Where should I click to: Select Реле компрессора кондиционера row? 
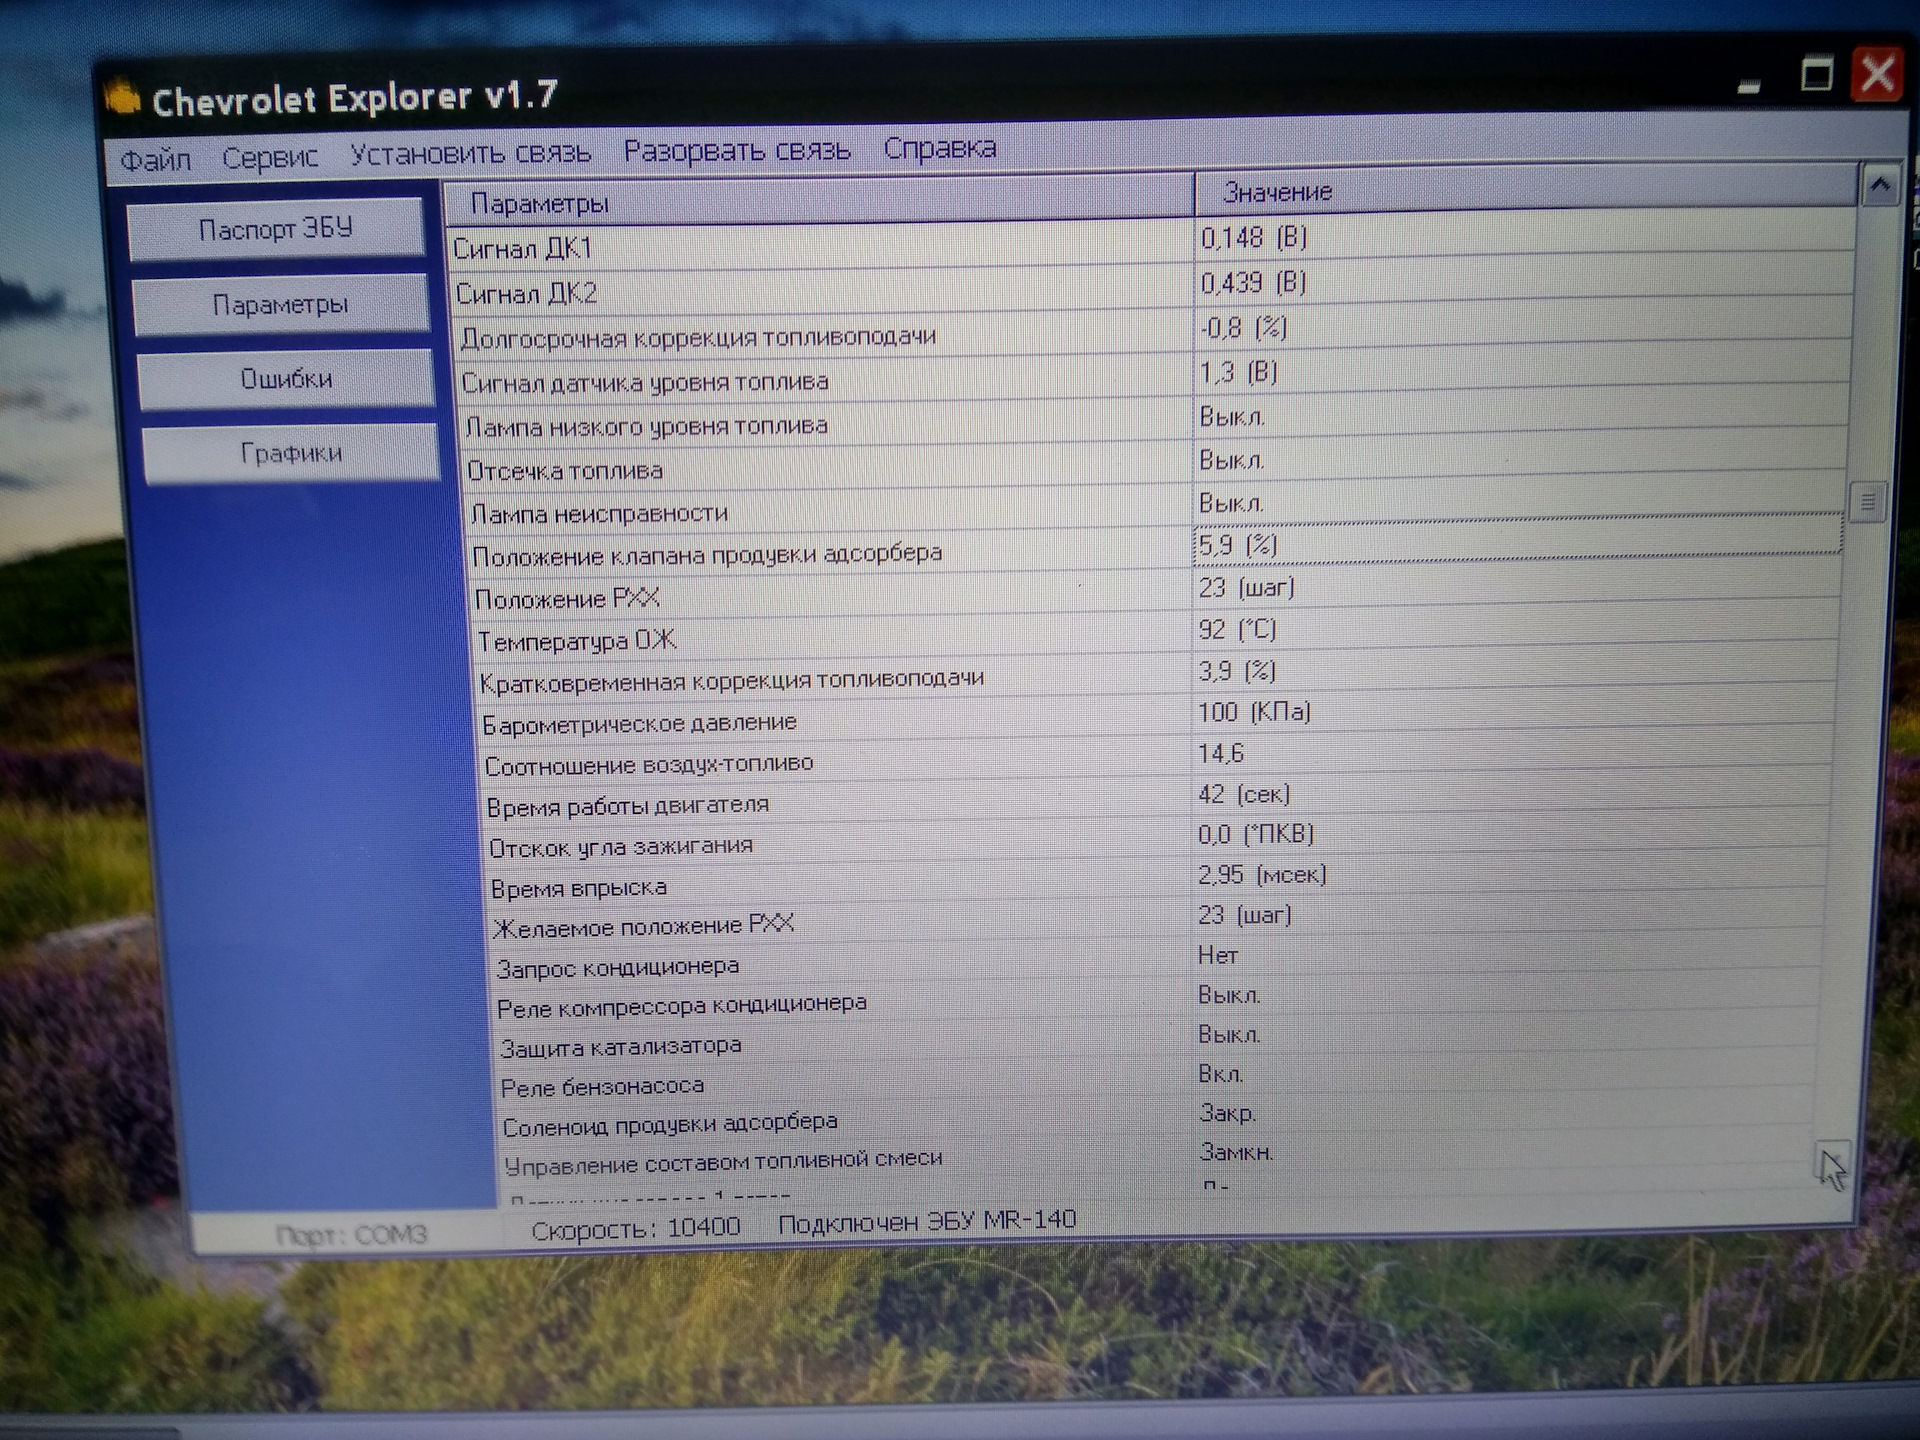point(1159,1001)
